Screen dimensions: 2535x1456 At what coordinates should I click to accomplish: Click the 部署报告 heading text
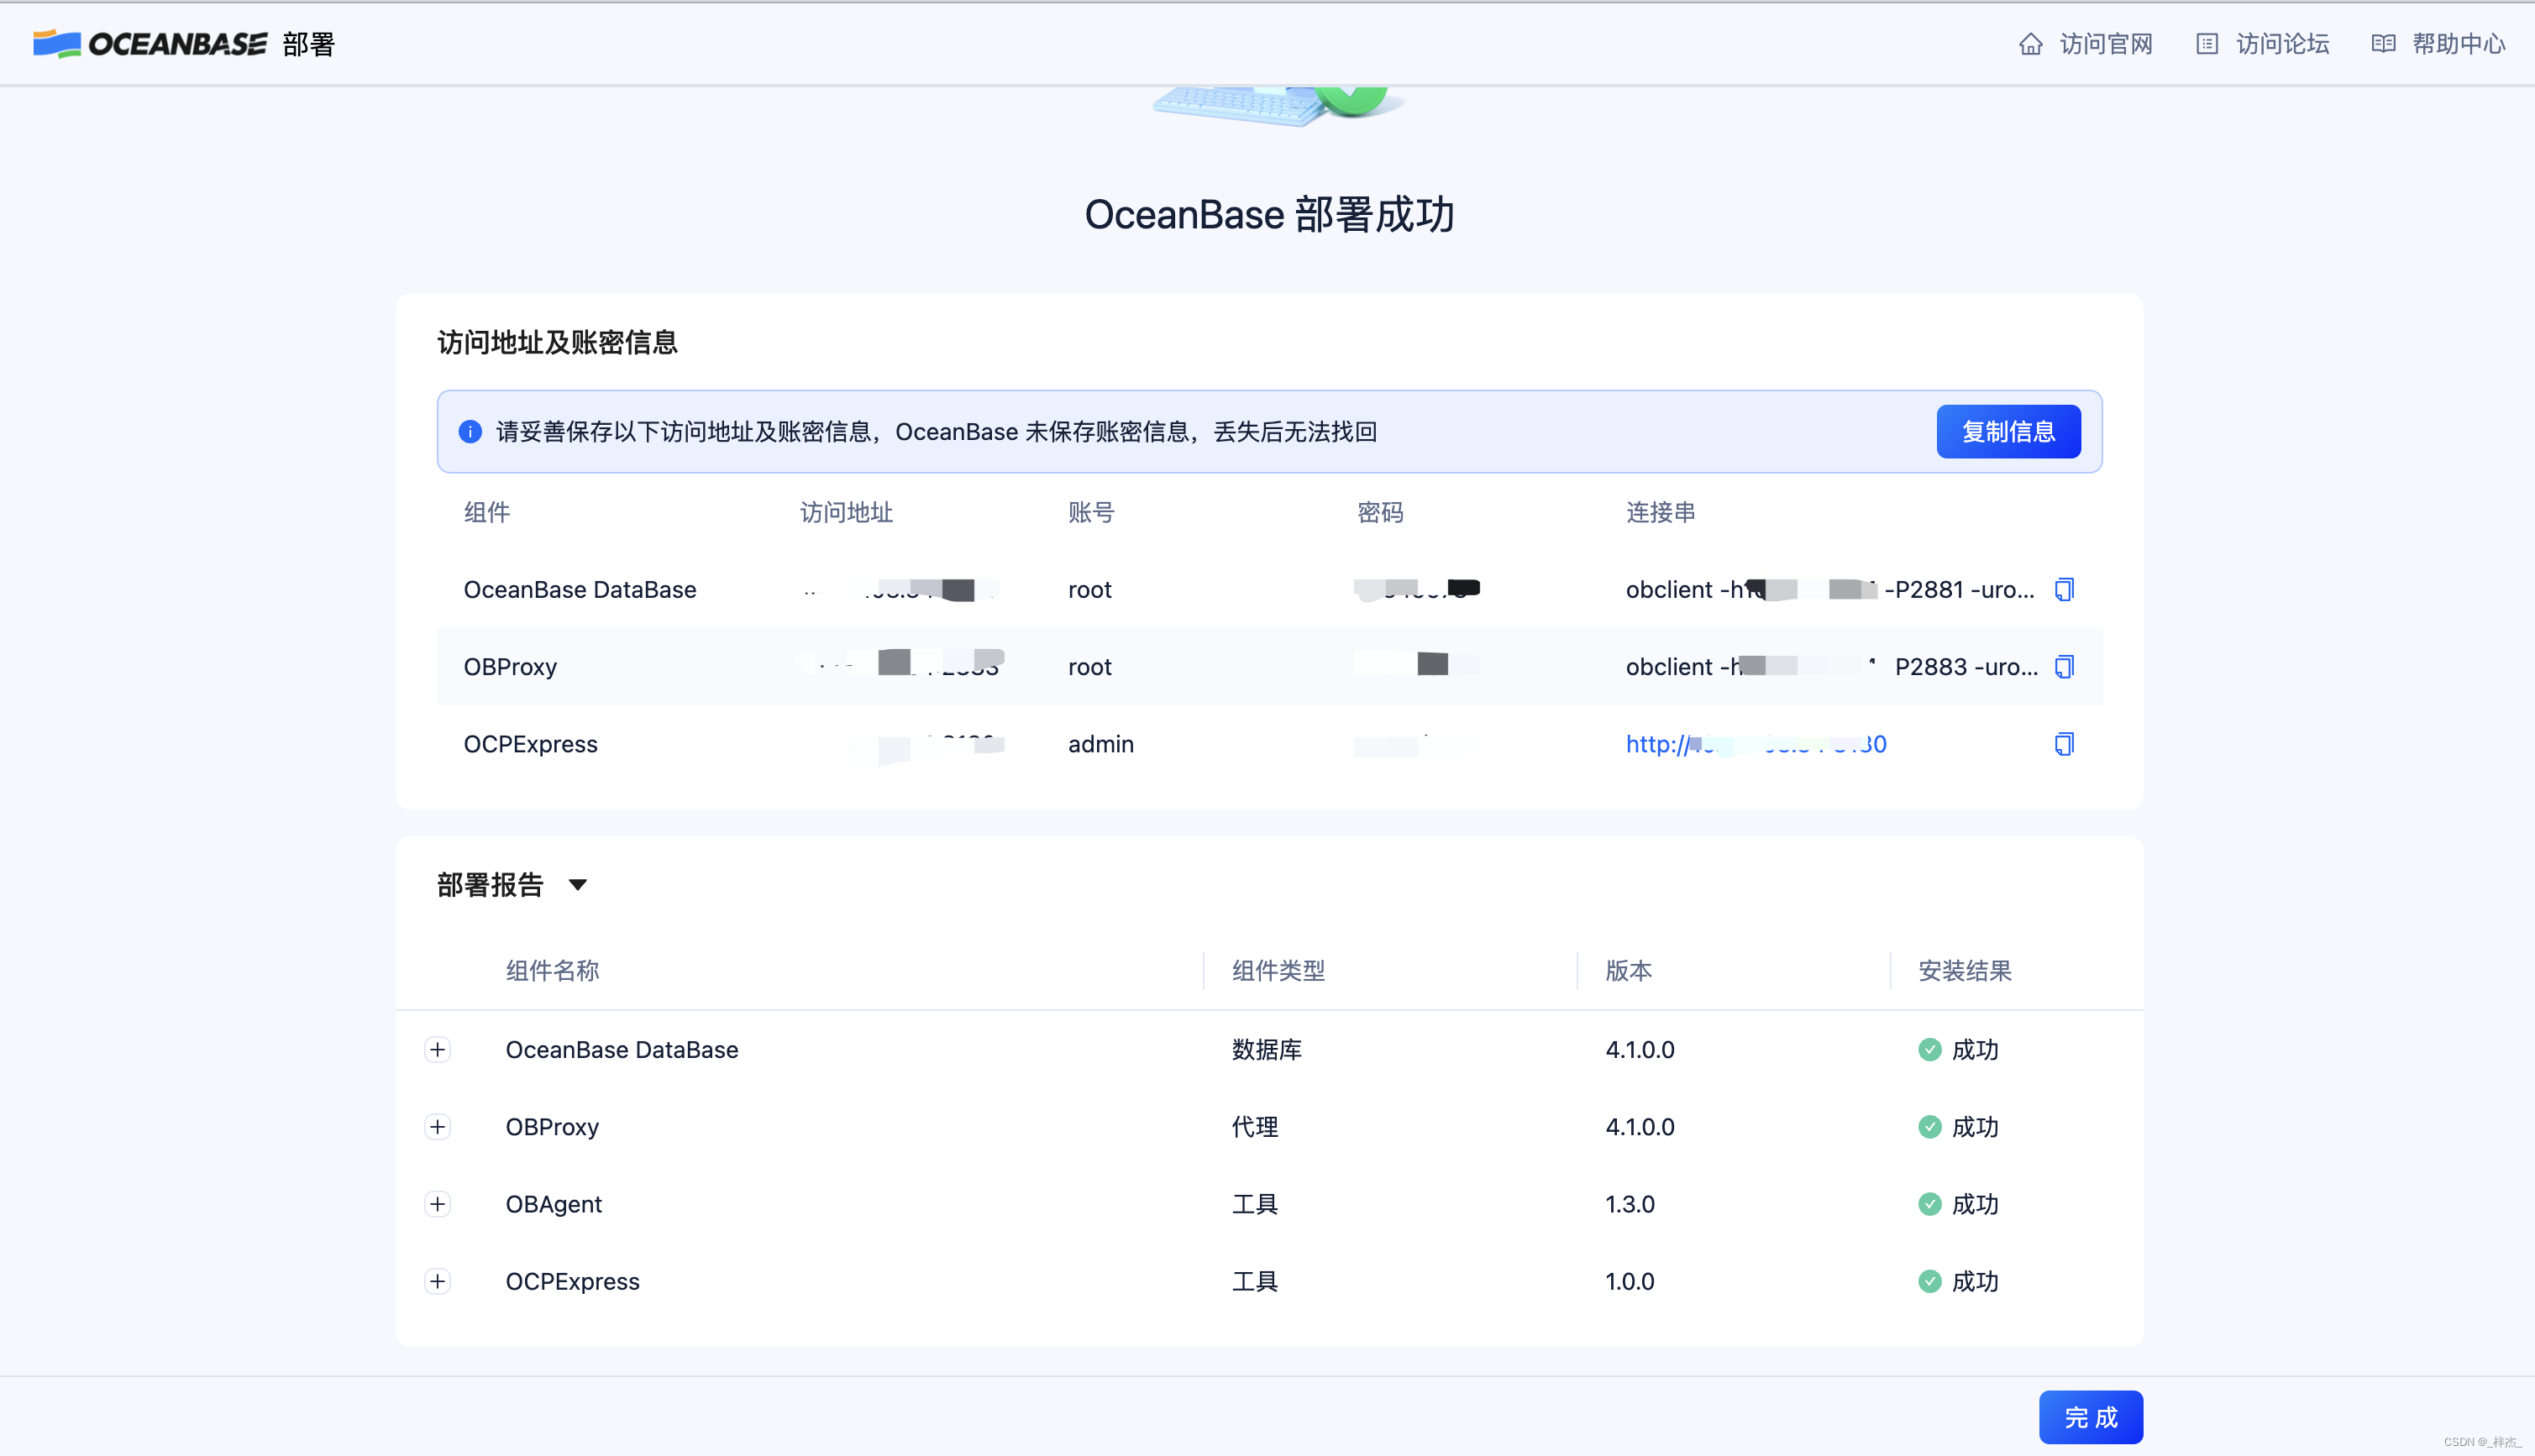click(x=490, y=885)
